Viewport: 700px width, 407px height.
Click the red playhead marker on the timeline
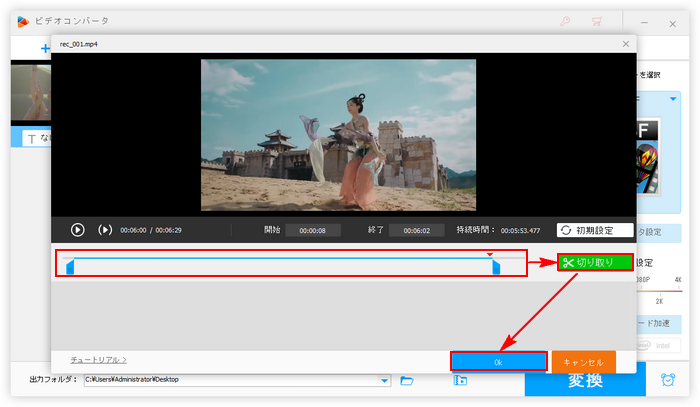(x=489, y=254)
